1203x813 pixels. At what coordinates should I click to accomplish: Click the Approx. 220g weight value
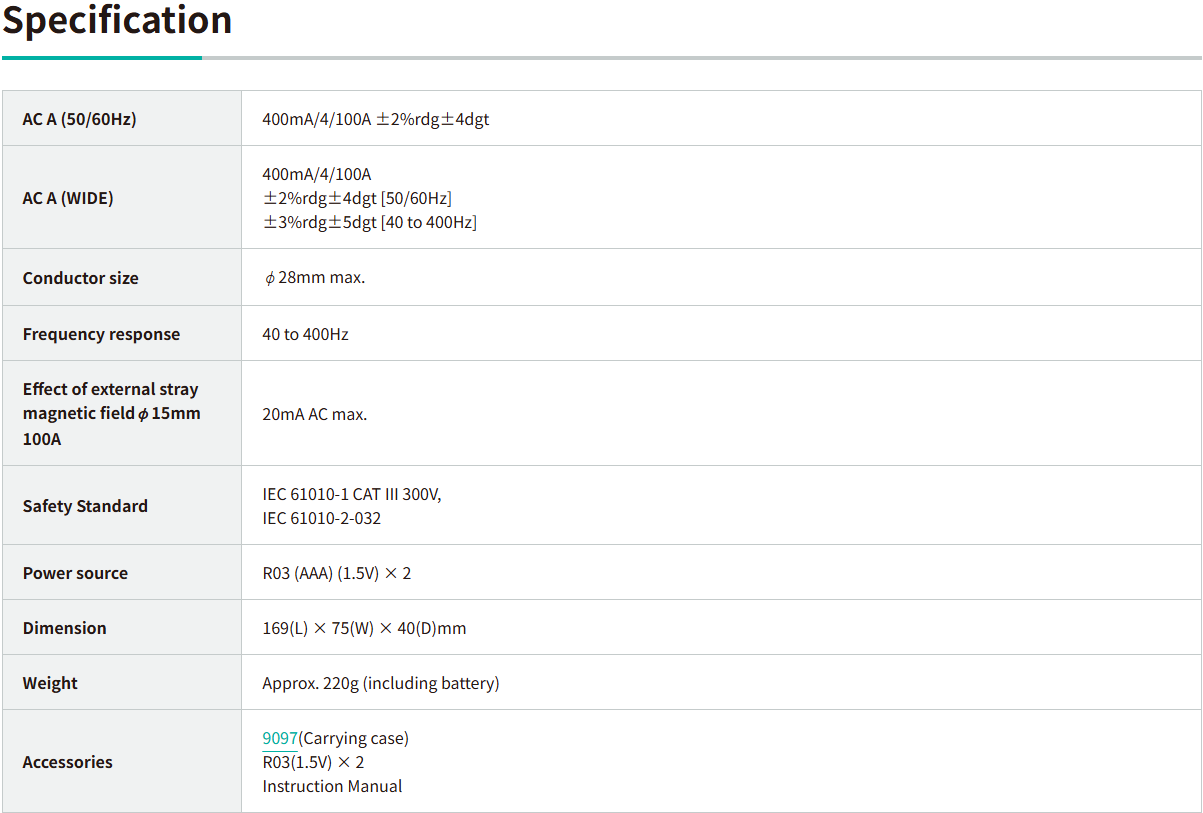(x=380, y=683)
